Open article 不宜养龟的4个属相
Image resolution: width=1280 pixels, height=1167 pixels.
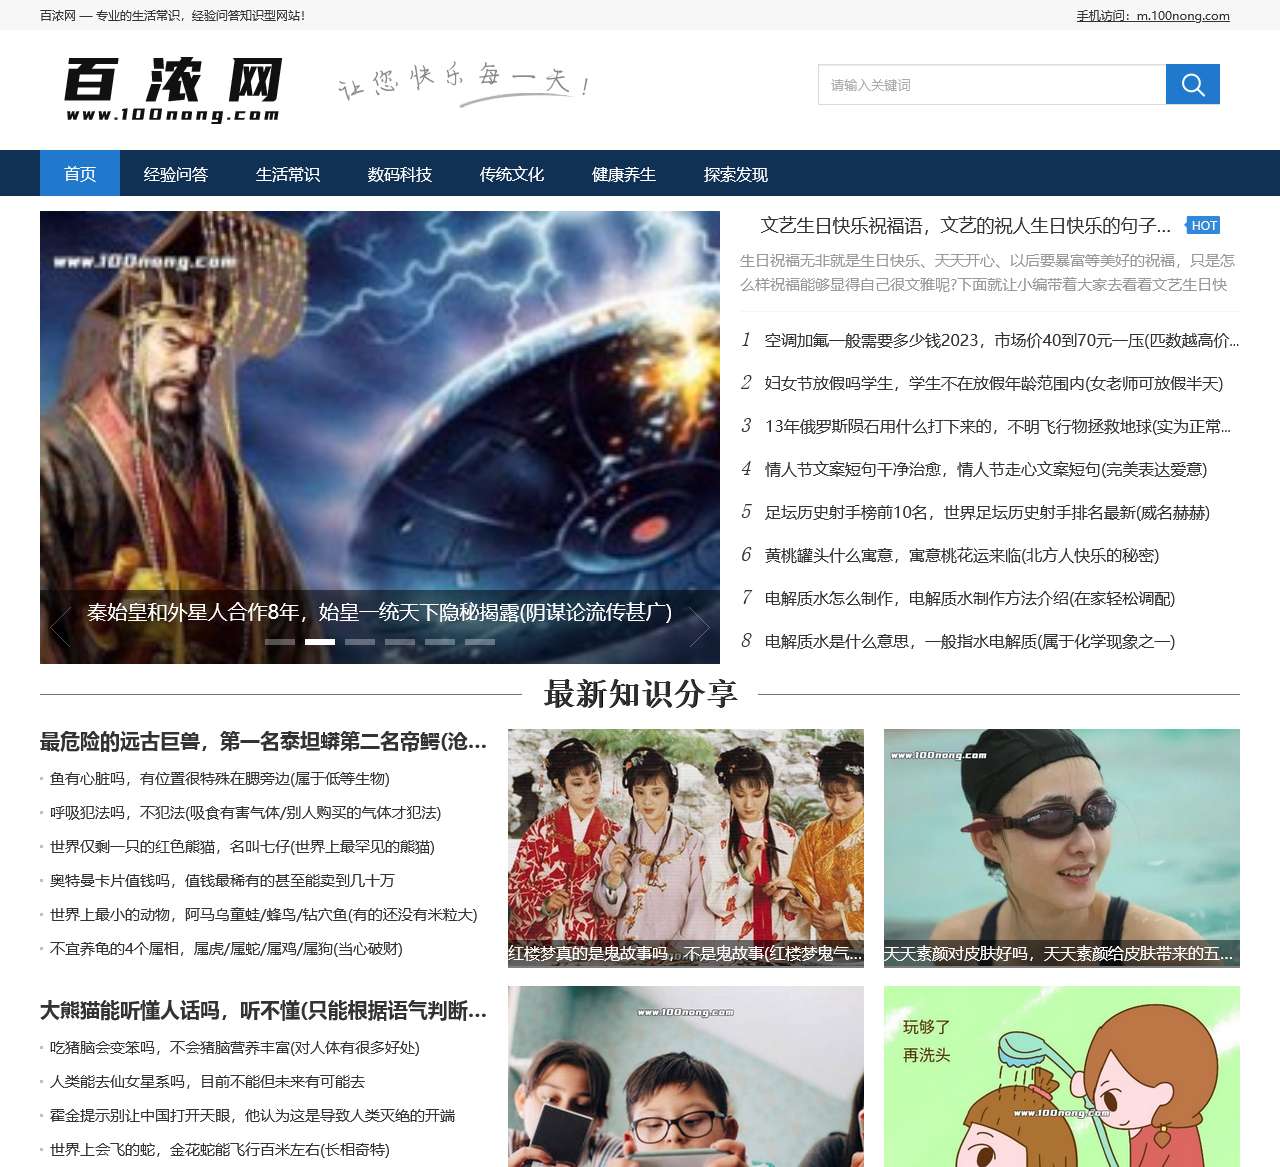[226, 948]
